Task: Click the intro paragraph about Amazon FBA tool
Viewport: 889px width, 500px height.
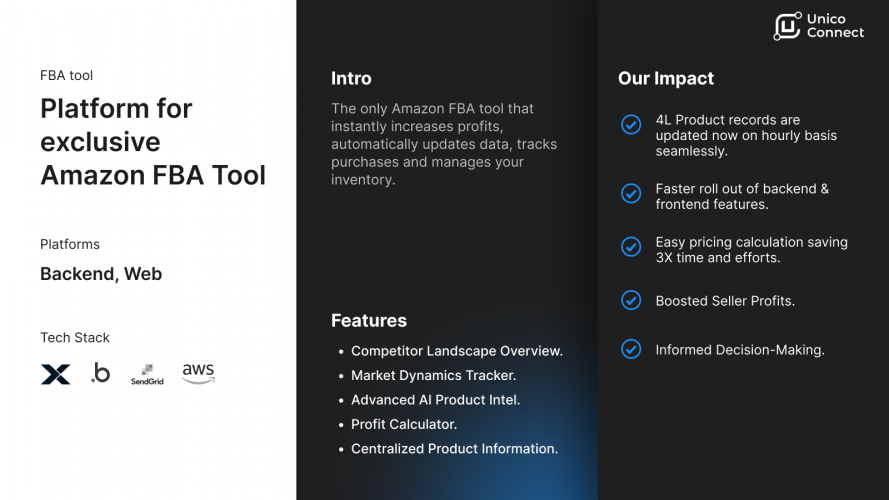Action: [x=444, y=144]
